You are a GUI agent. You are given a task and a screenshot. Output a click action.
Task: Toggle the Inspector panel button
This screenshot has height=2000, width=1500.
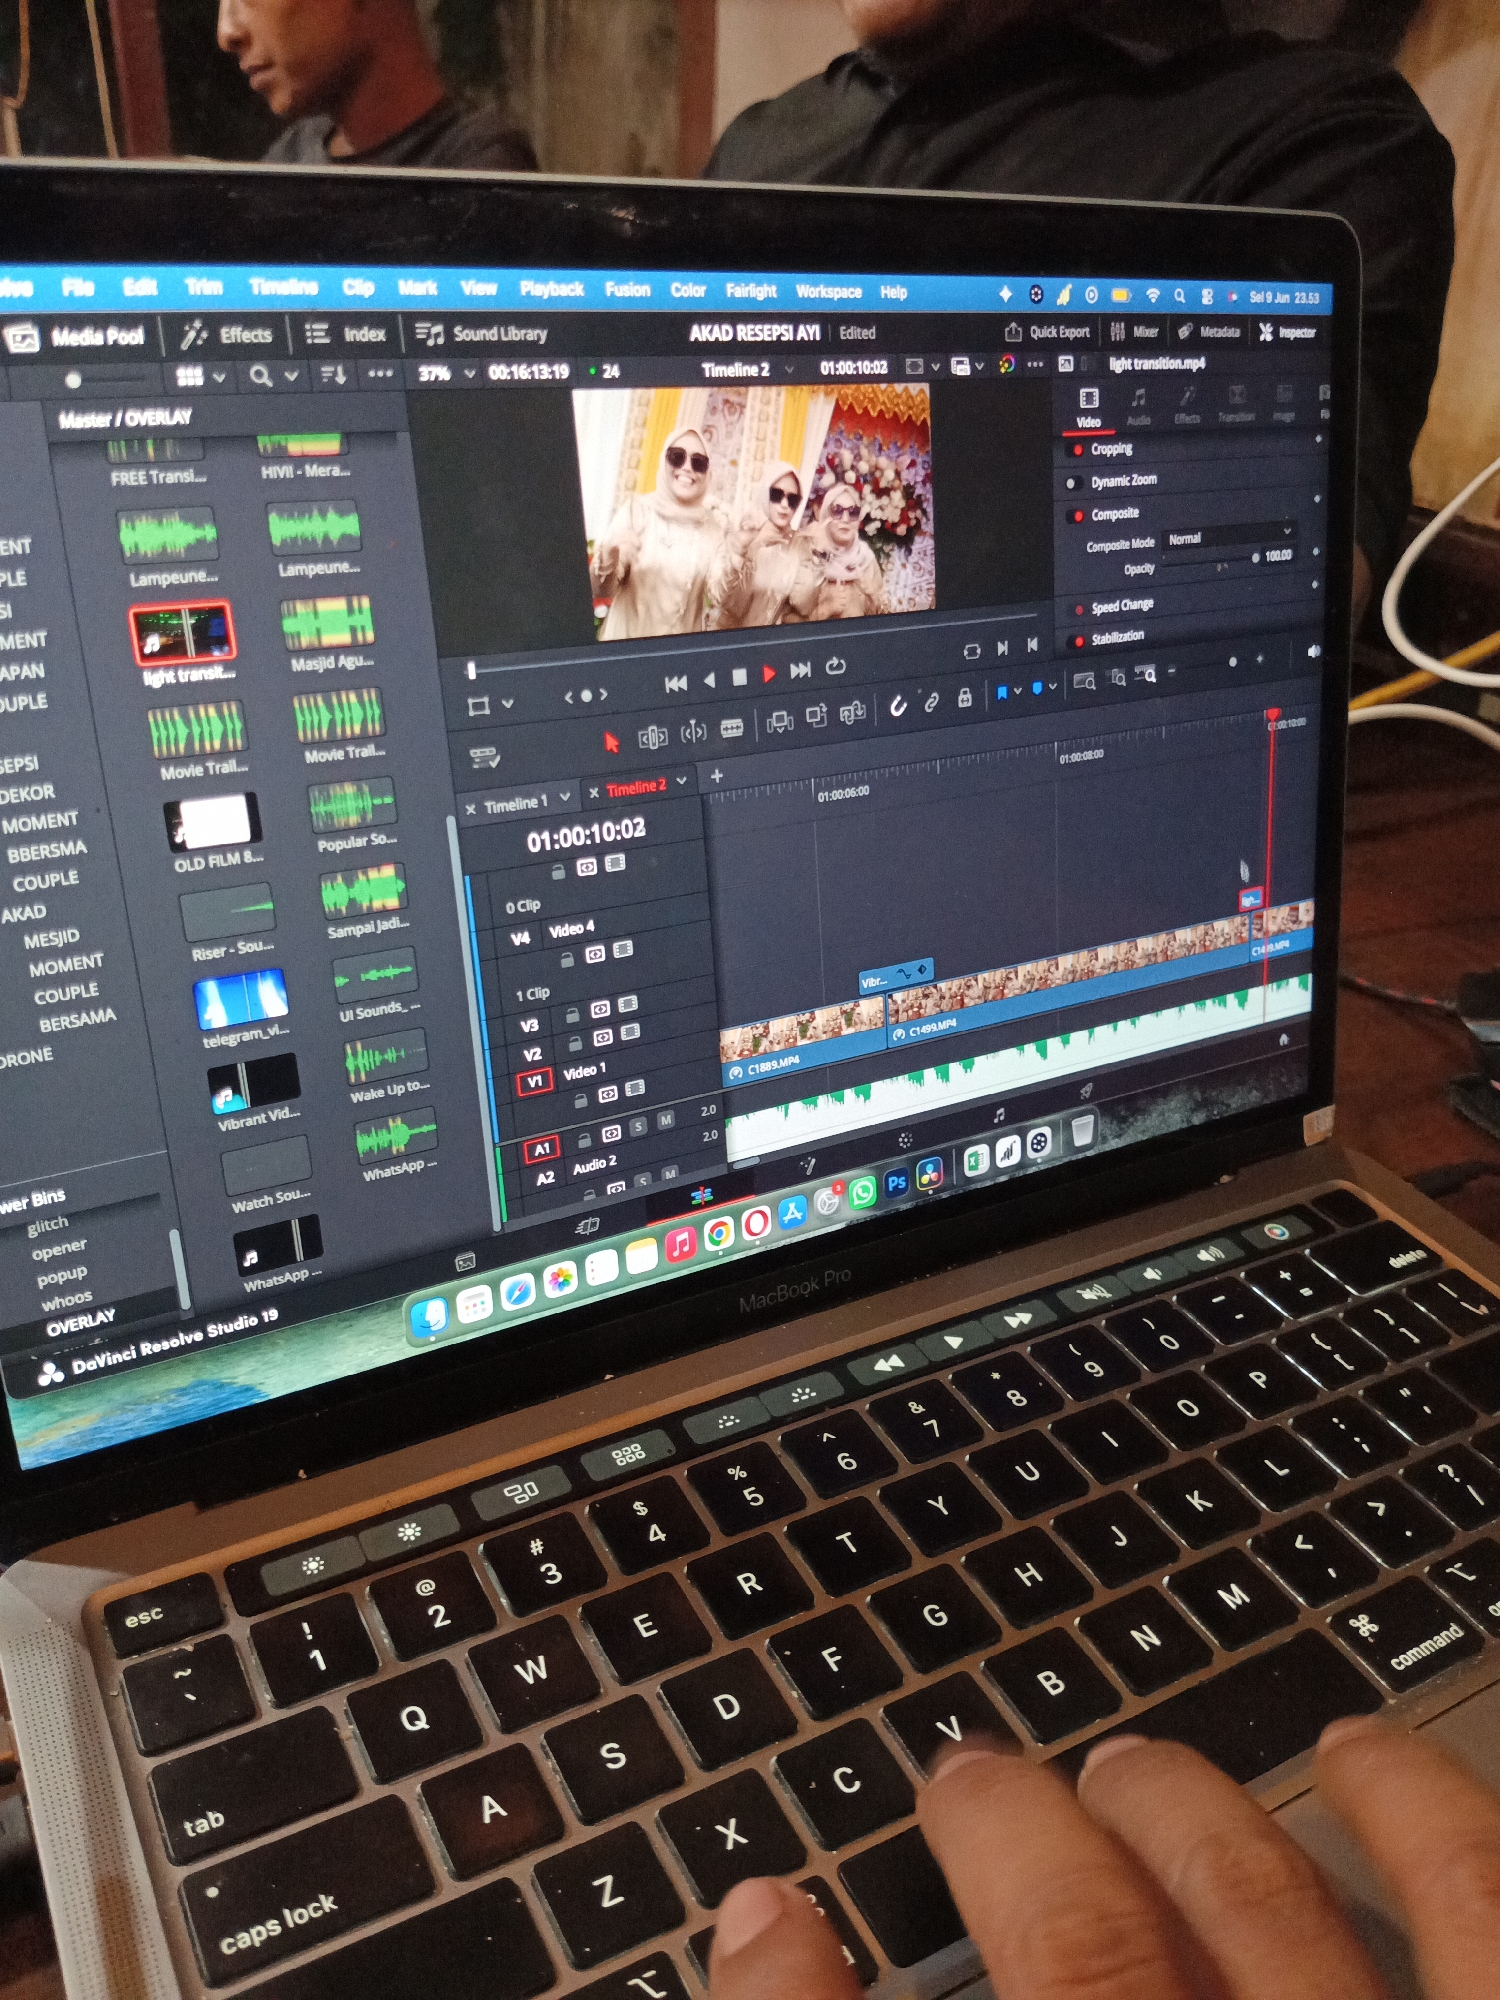point(1287,331)
